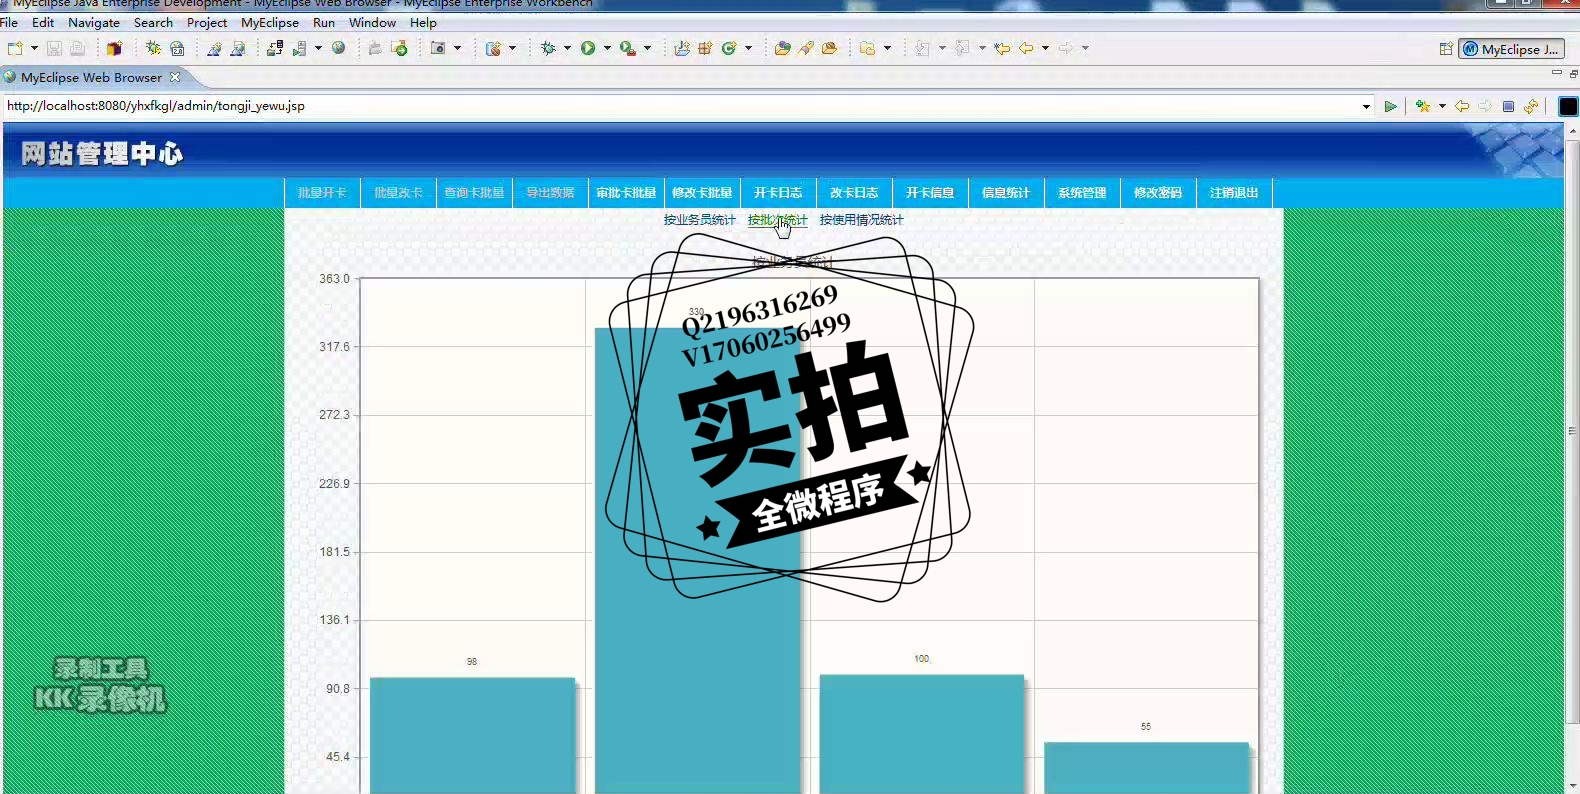Open the Run dropdown arrow
This screenshot has height=794, width=1580.
coord(607,48)
